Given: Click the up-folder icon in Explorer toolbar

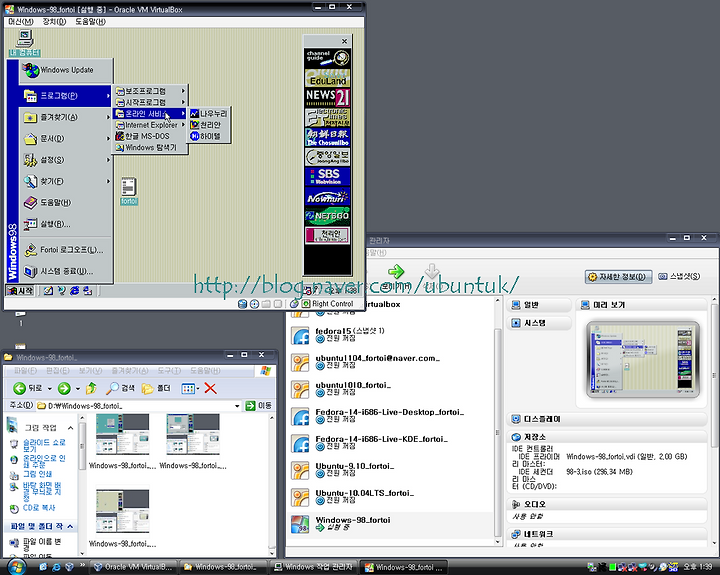Looking at the screenshot, I should tap(91, 389).
